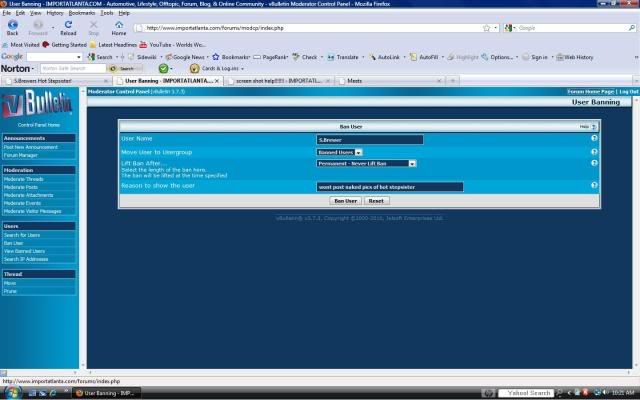Click help icon beside Reason to show row
Viewport: 640px width, 400px height.
[594, 186]
